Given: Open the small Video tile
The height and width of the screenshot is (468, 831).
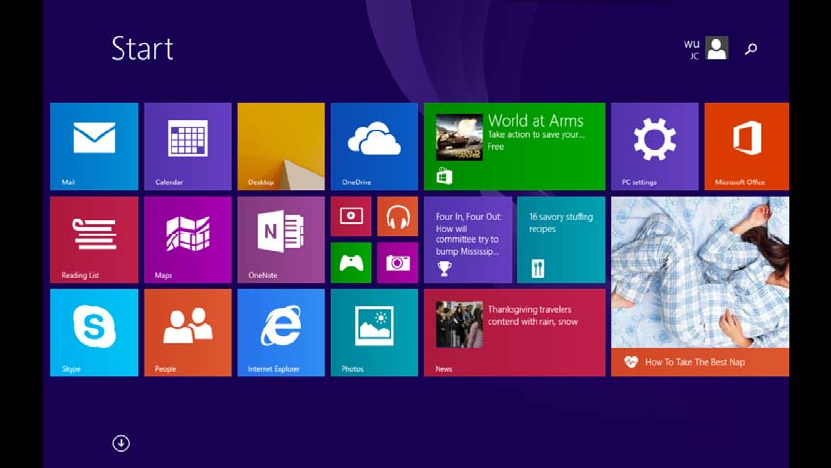Looking at the screenshot, I should (351, 216).
